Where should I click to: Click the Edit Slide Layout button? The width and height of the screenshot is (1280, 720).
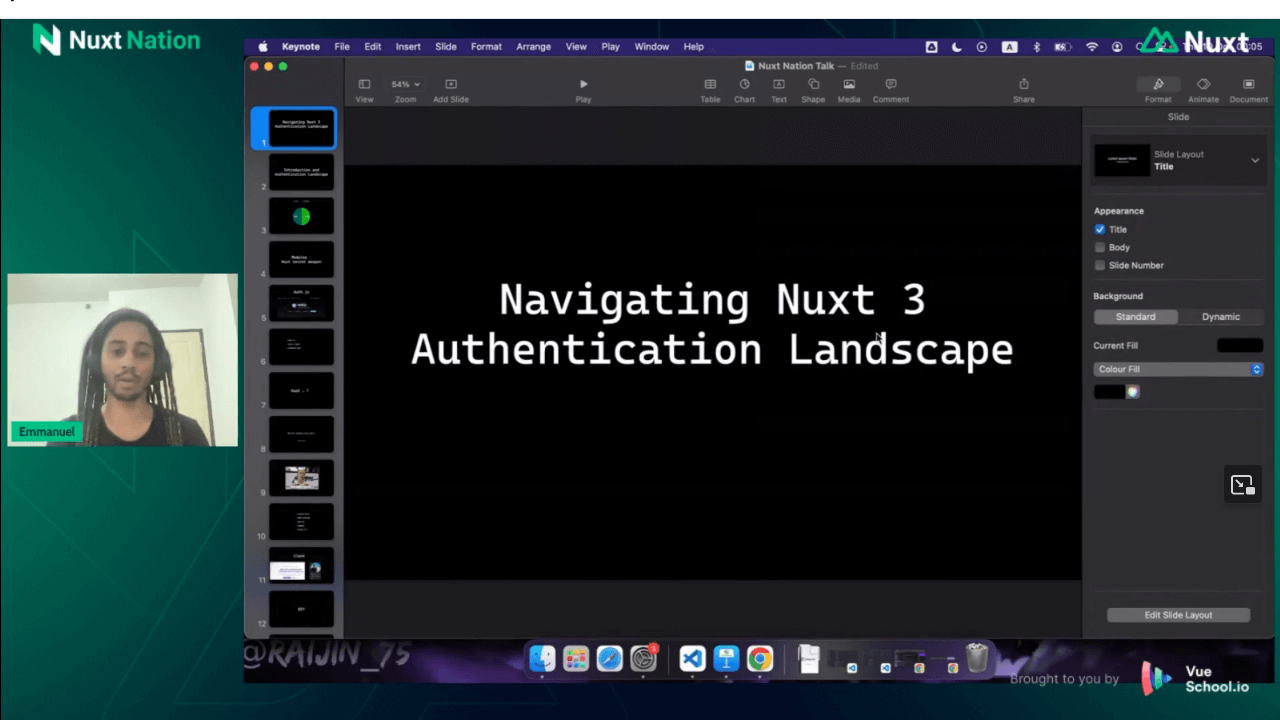(1178, 615)
